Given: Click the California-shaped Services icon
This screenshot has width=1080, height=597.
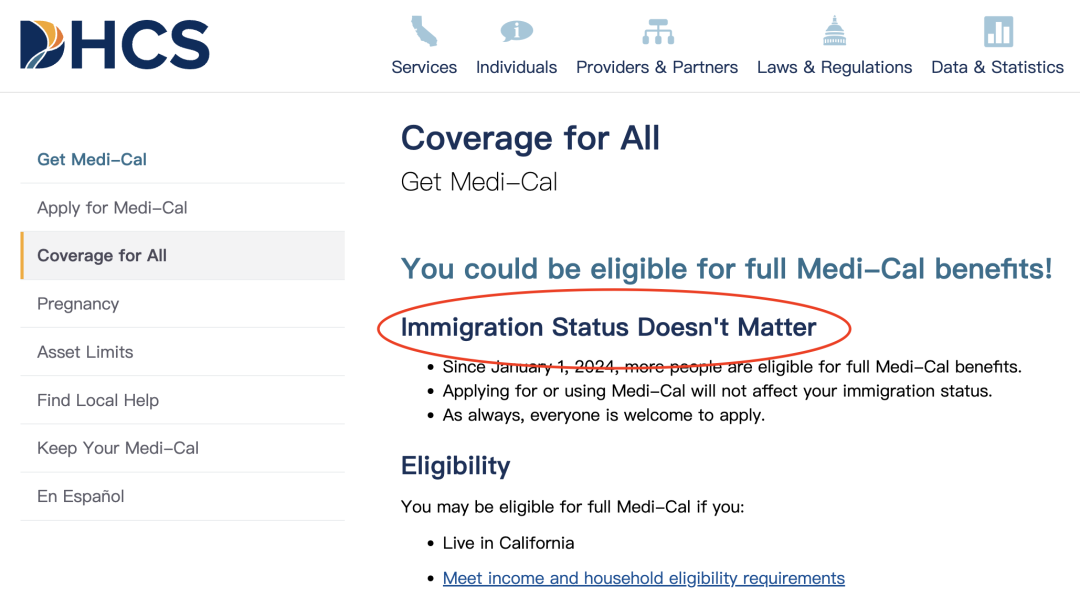Looking at the screenshot, I should 424,31.
